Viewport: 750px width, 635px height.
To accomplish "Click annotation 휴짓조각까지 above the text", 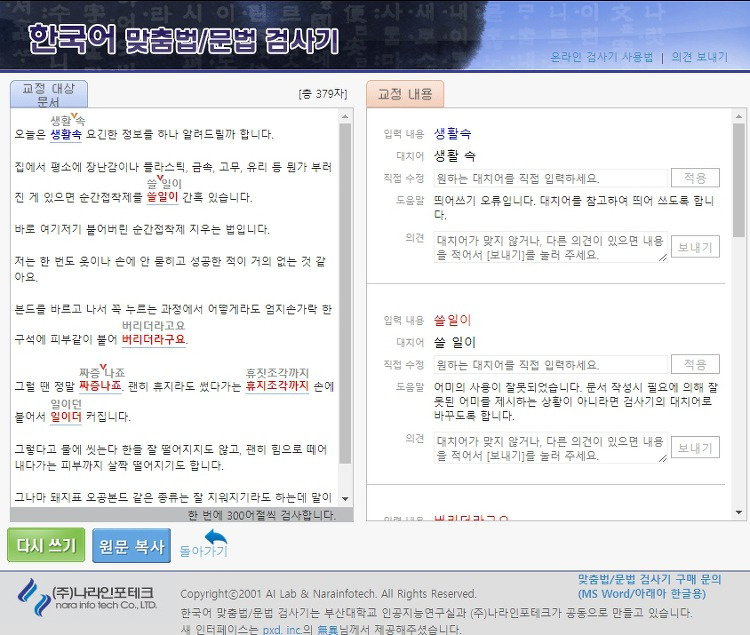I will coord(277,372).
